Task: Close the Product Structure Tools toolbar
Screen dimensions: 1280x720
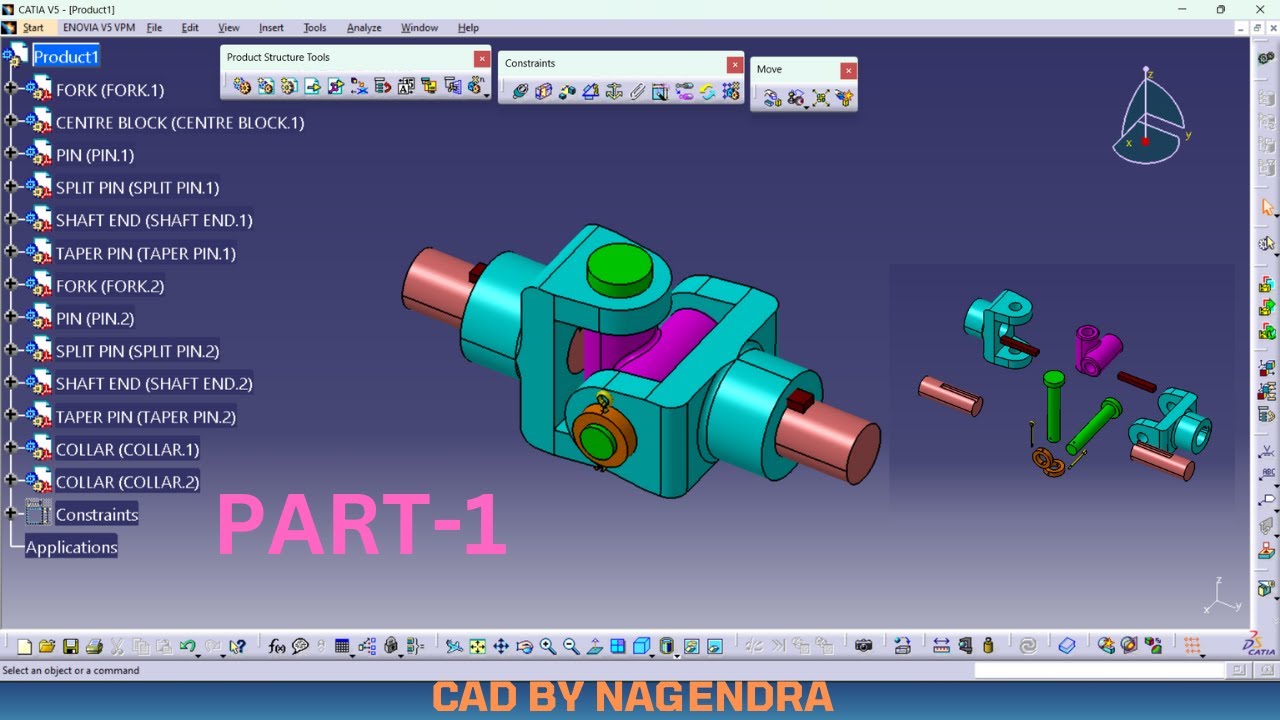Action: coord(482,59)
